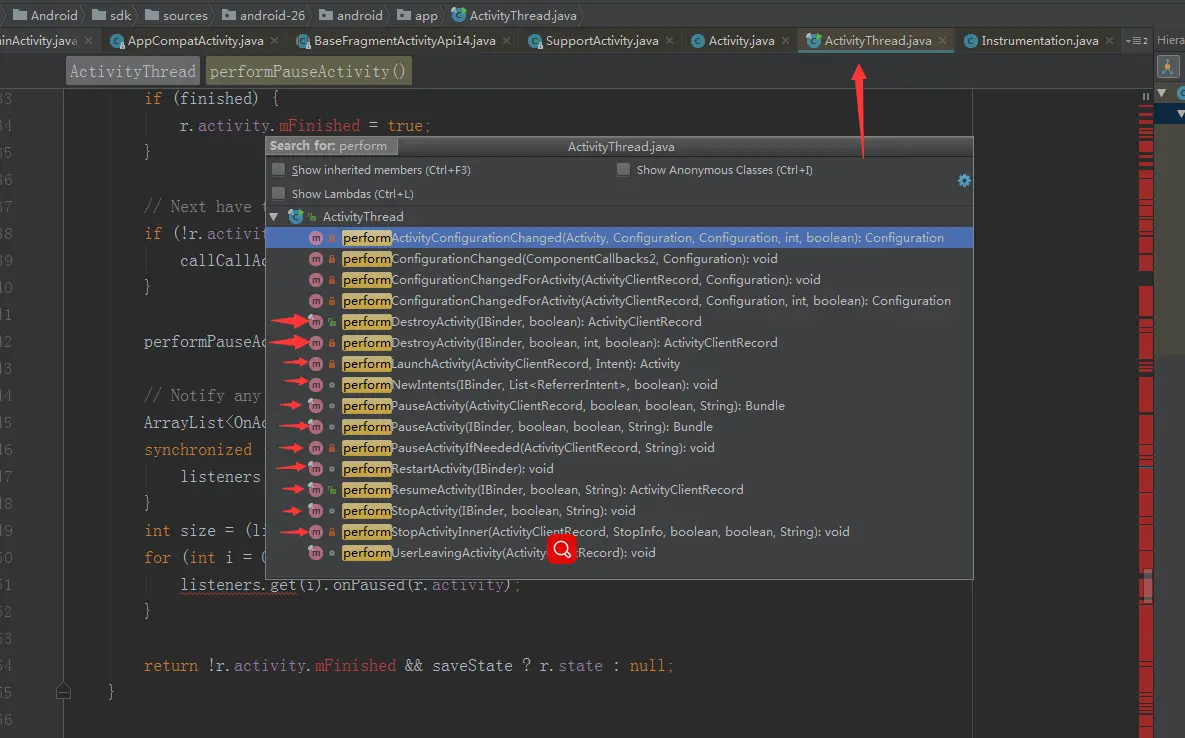Click lock icon on performPauseActivityIfNeeded row
The image size is (1185, 738).
point(332,448)
